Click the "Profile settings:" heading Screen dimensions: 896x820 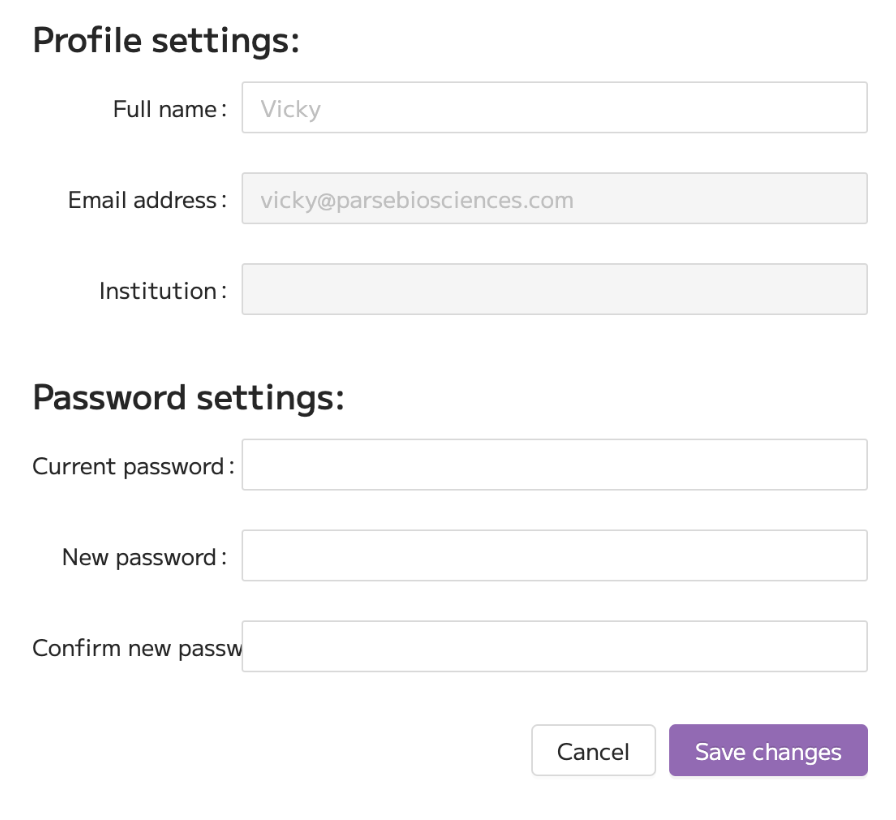pos(166,41)
